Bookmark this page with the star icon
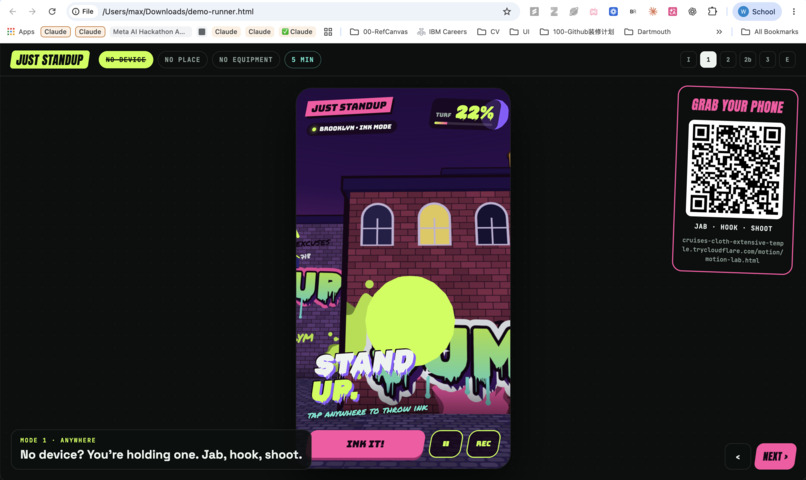The width and height of the screenshot is (806, 480). (x=507, y=11)
